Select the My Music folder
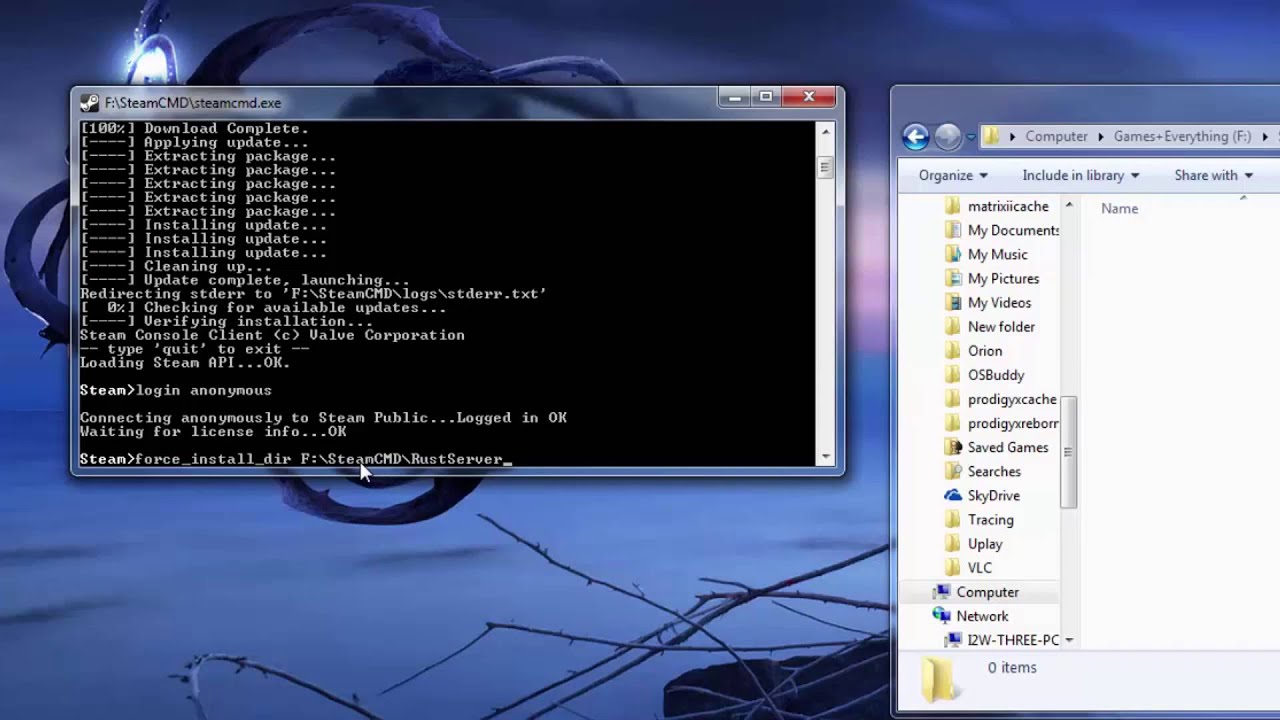The height and width of the screenshot is (720, 1280). [997, 254]
